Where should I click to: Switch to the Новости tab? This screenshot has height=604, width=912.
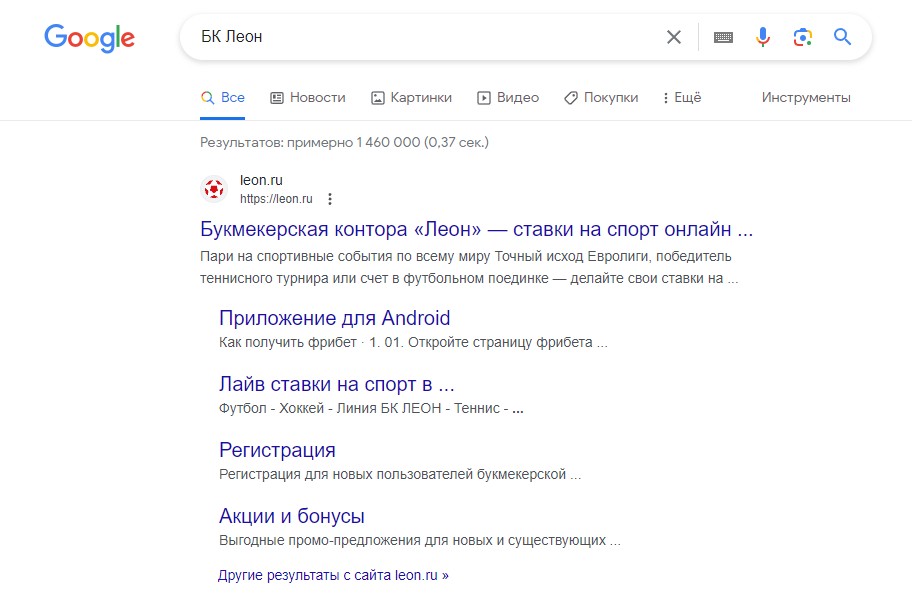tap(308, 98)
